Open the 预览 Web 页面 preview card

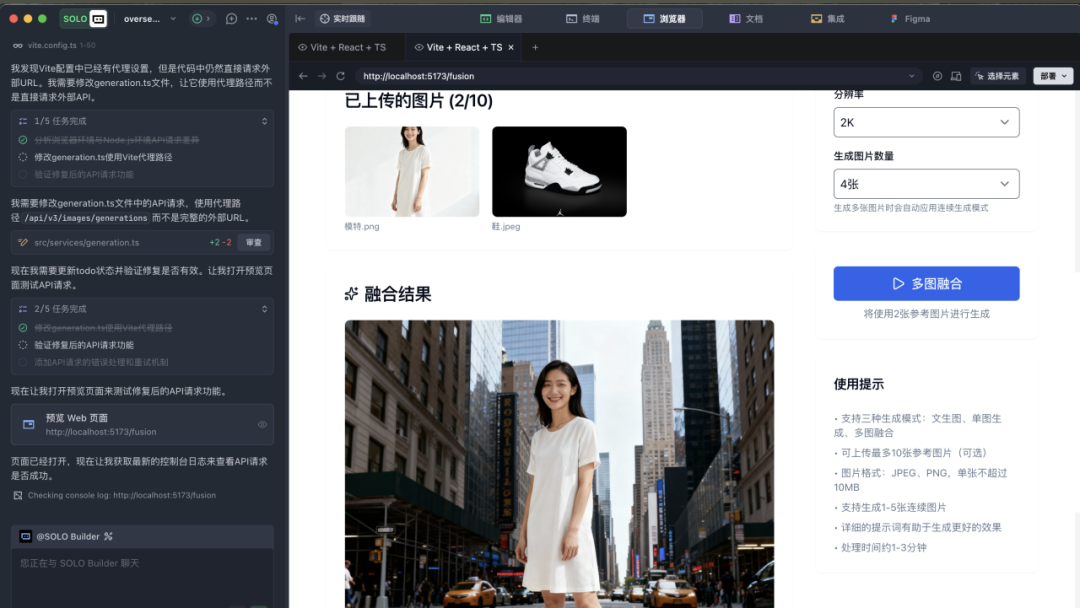click(x=143, y=425)
